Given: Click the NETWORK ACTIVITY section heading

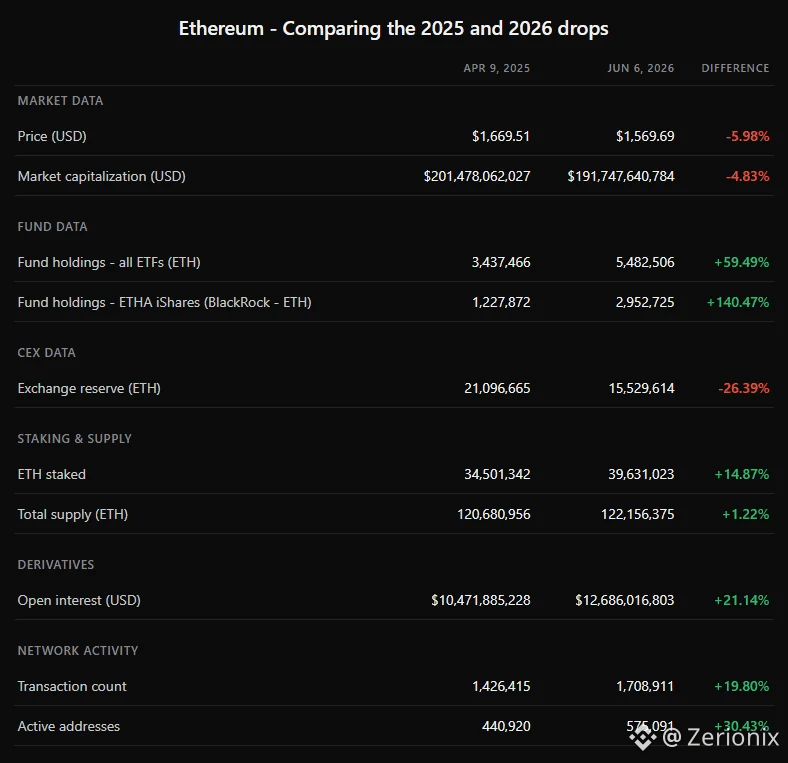Looking at the screenshot, I should [78, 651].
